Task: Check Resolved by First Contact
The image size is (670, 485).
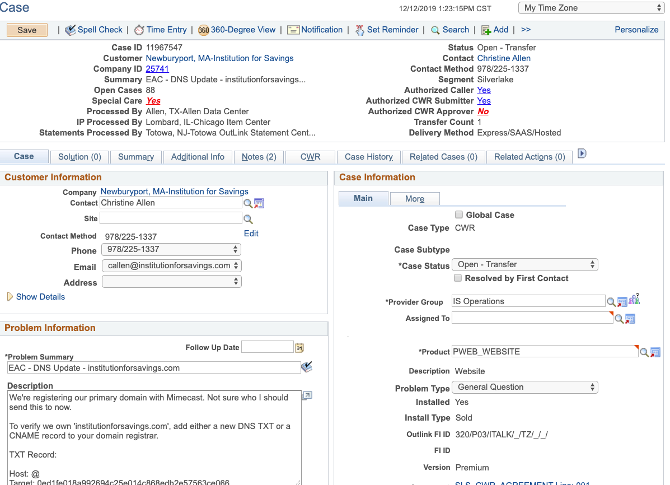Action: coord(458,278)
